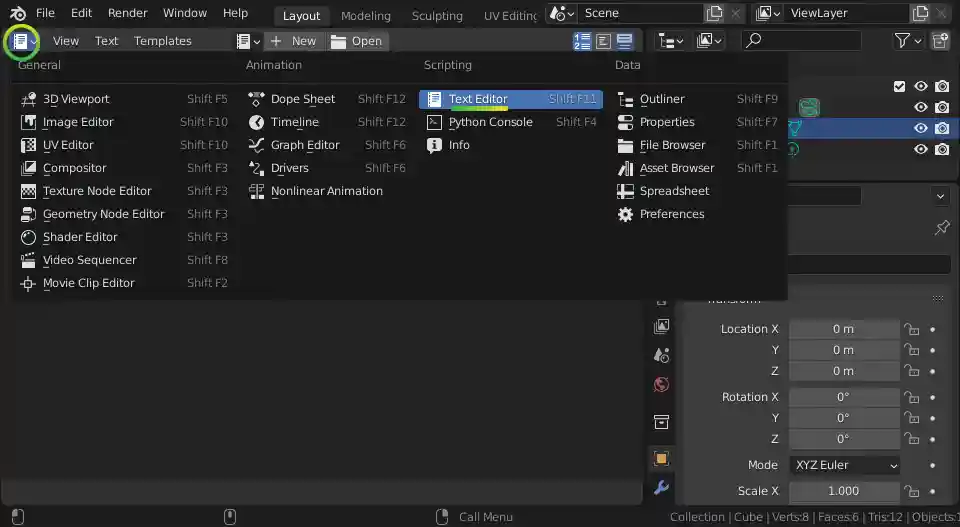Click the new collection icon in Outliner

click(x=940, y=41)
